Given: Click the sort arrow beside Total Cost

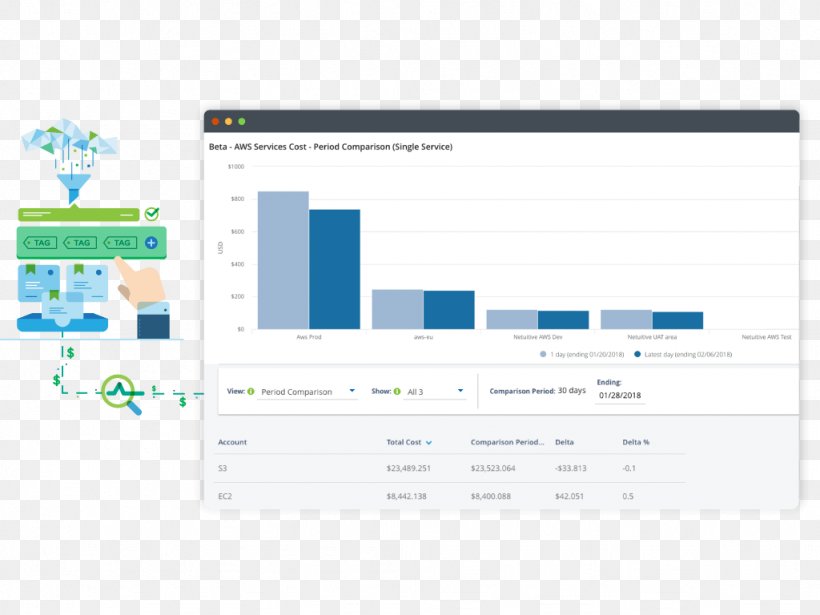Looking at the screenshot, I should pos(429,442).
